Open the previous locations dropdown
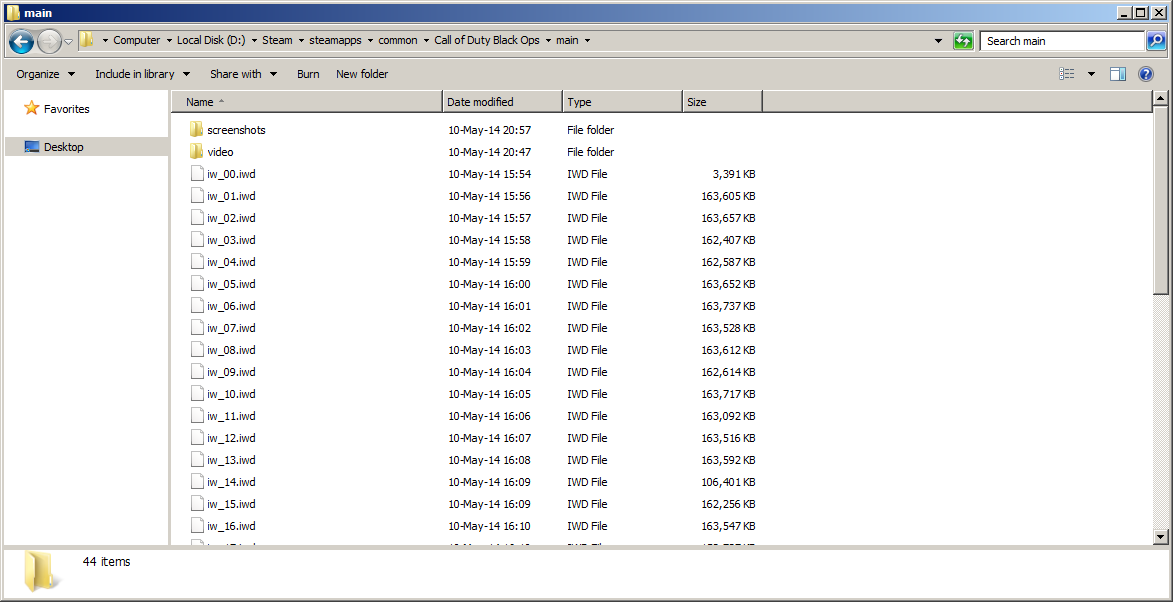 click(x=939, y=41)
